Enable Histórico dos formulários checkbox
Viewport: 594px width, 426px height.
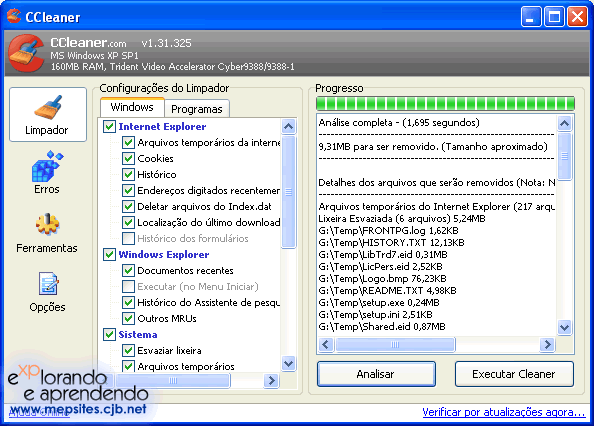coord(128,238)
